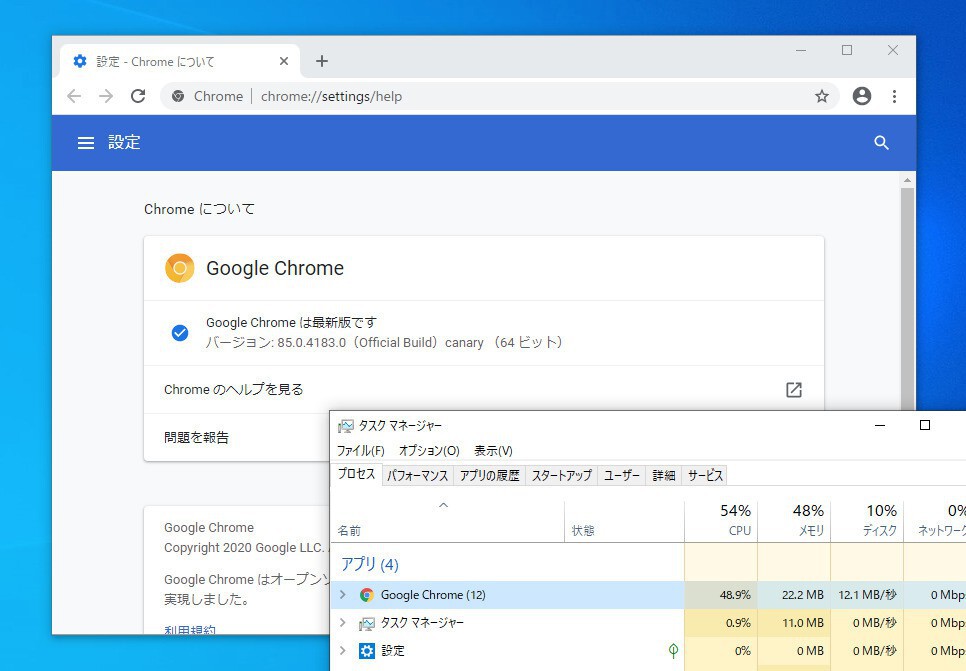Close the 設定 - Chrome について tab
This screenshot has height=671, width=966.
[283, 61]
